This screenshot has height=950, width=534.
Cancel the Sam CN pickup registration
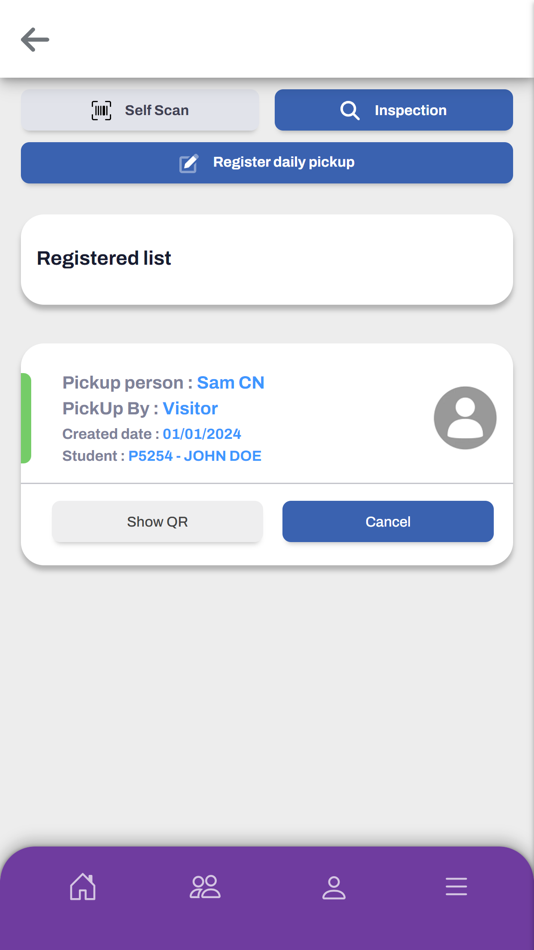pos(388,522)
